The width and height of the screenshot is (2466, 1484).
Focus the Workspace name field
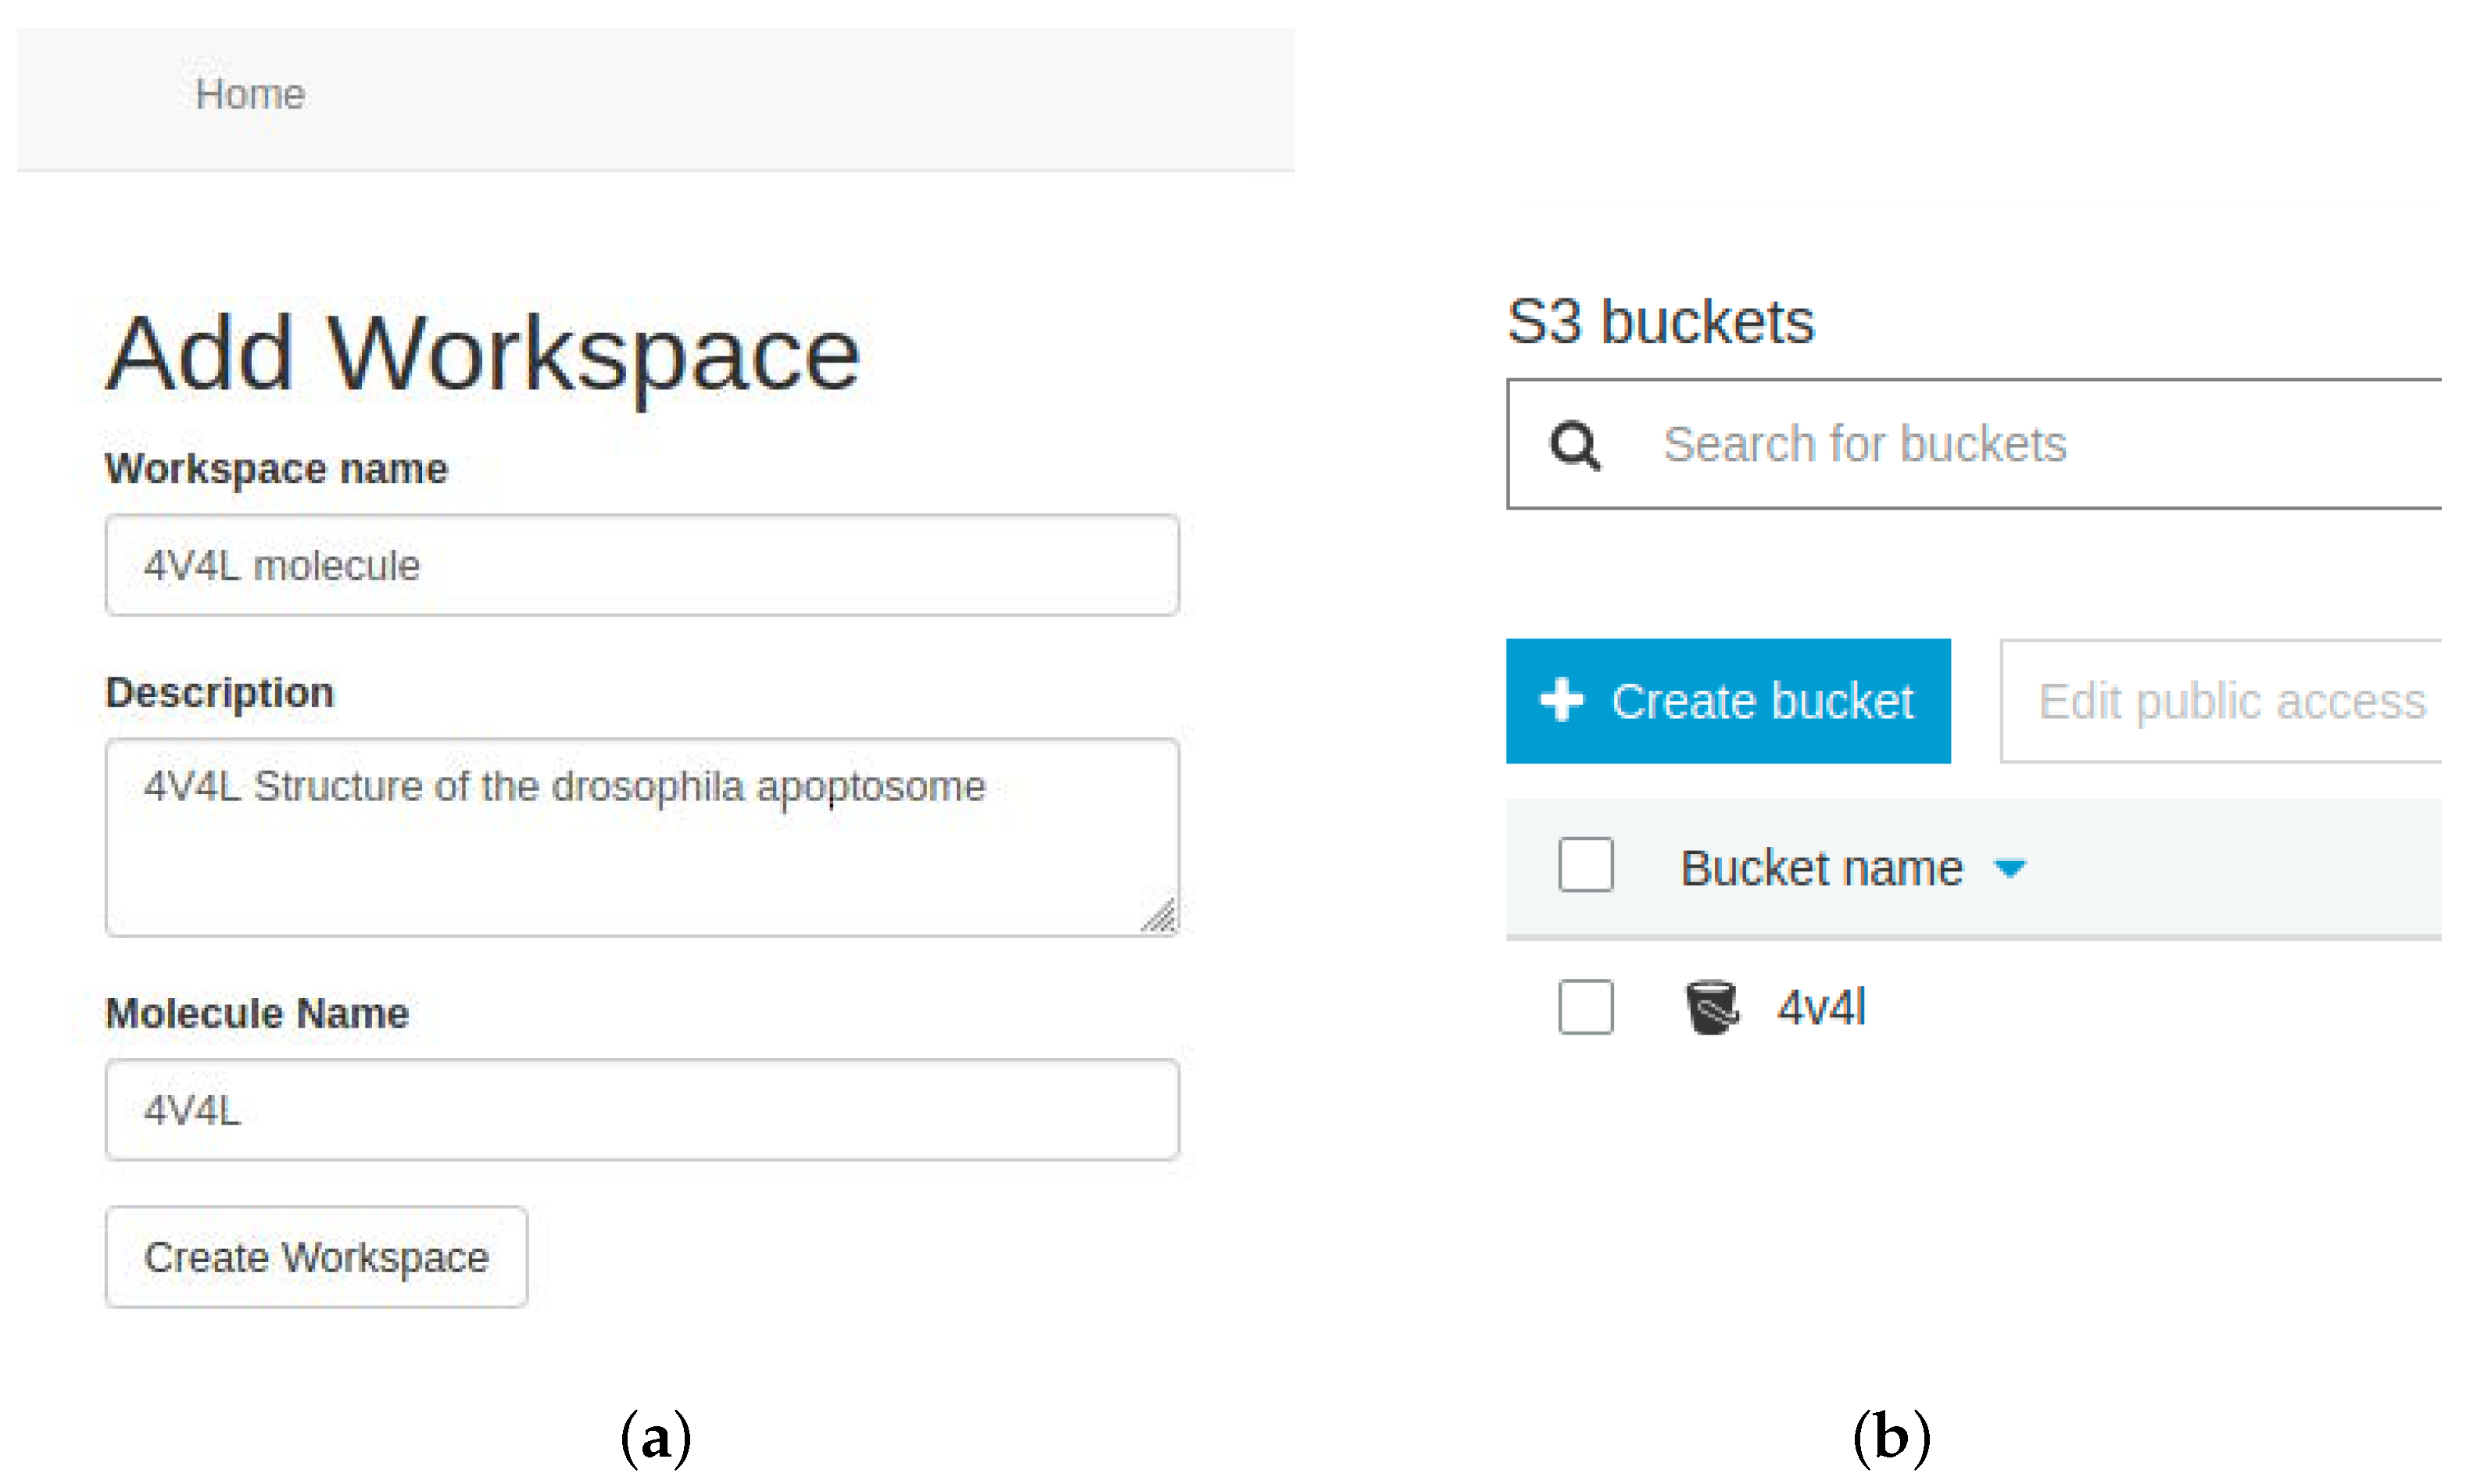(642, 565)
